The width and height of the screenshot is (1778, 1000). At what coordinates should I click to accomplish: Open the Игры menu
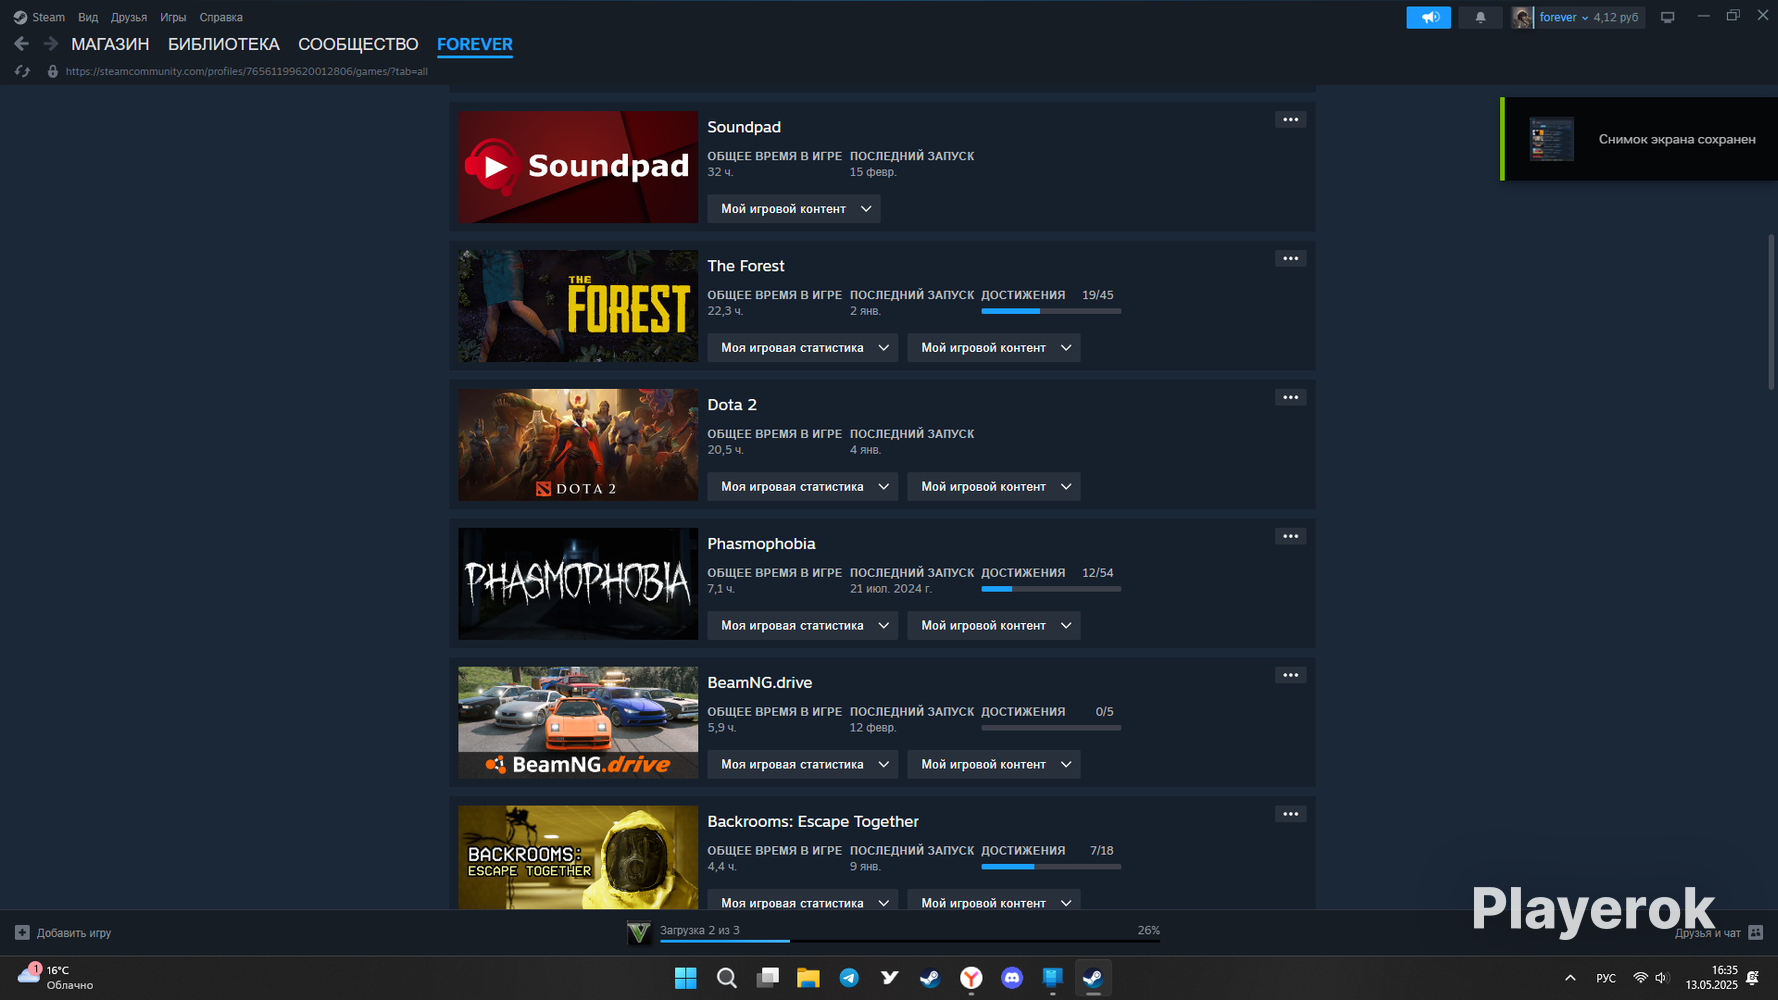[173, 17]
